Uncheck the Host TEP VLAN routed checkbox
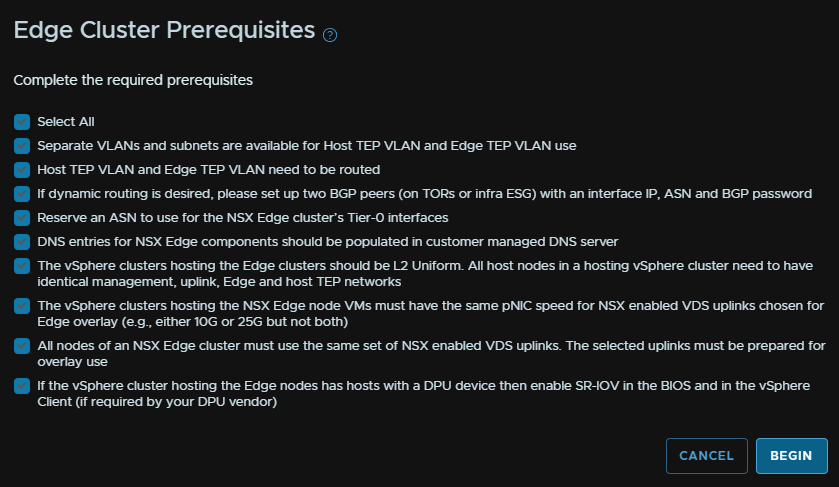 pos(22,170)
